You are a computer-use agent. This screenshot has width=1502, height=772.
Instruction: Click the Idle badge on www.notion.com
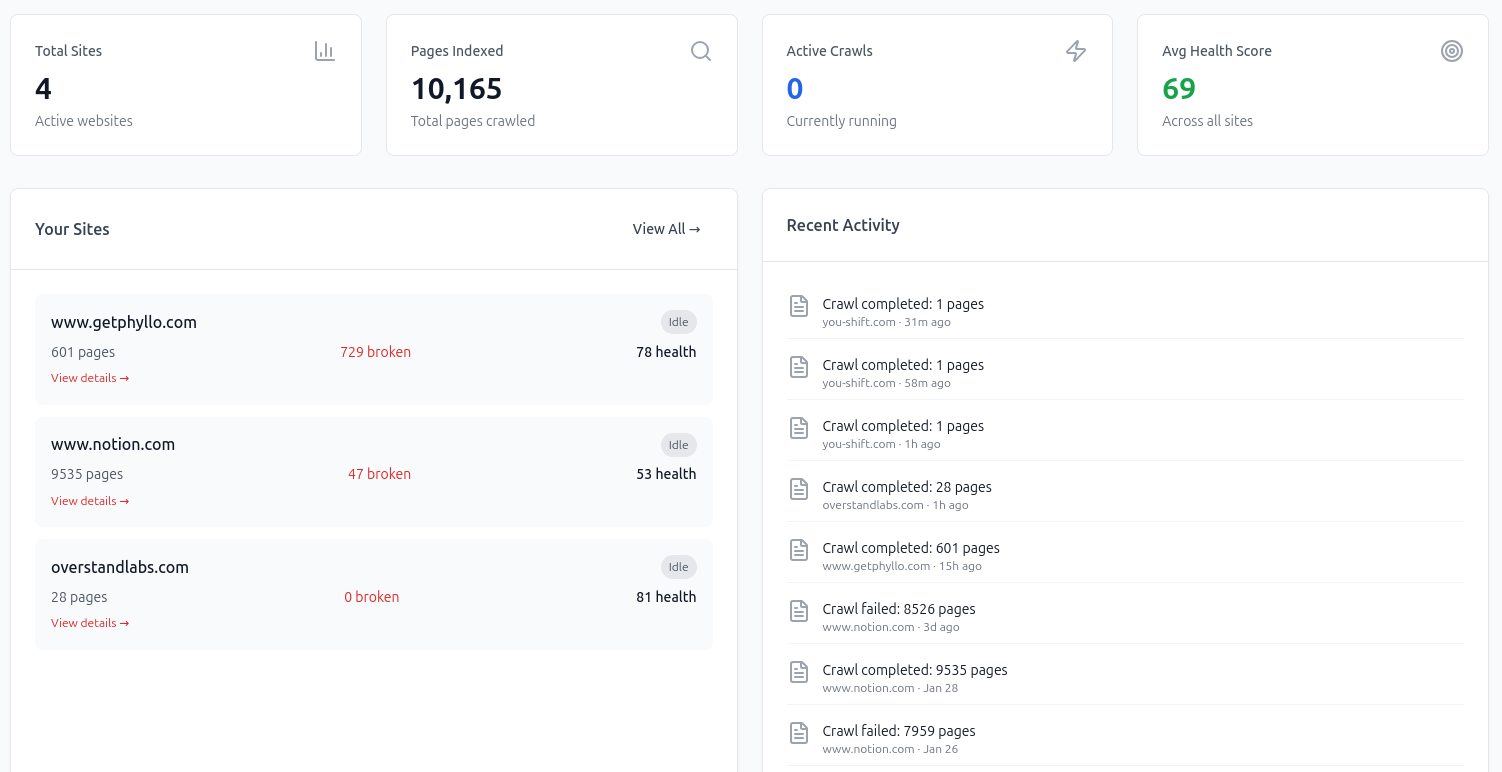pos(679,444)
